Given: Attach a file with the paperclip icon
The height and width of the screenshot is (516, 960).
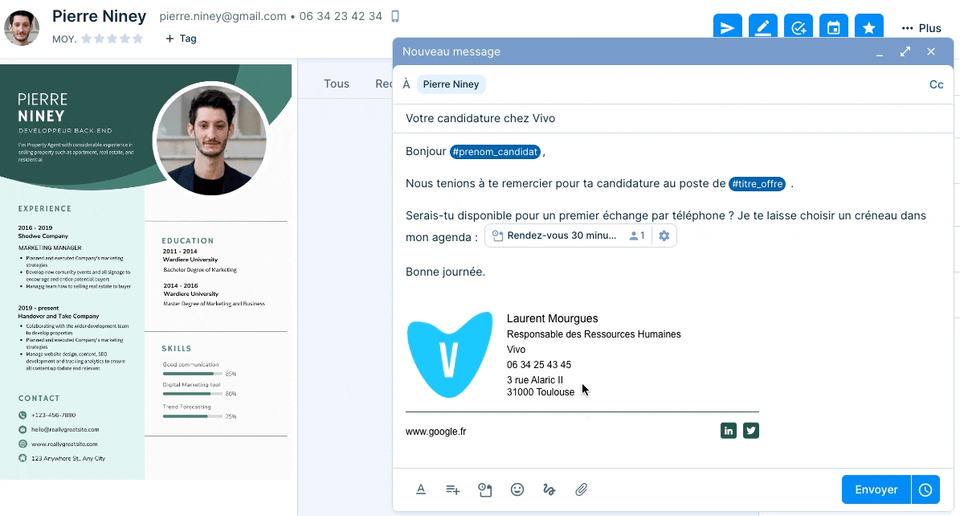Looking at the screenshot, I should coord(581,490).
